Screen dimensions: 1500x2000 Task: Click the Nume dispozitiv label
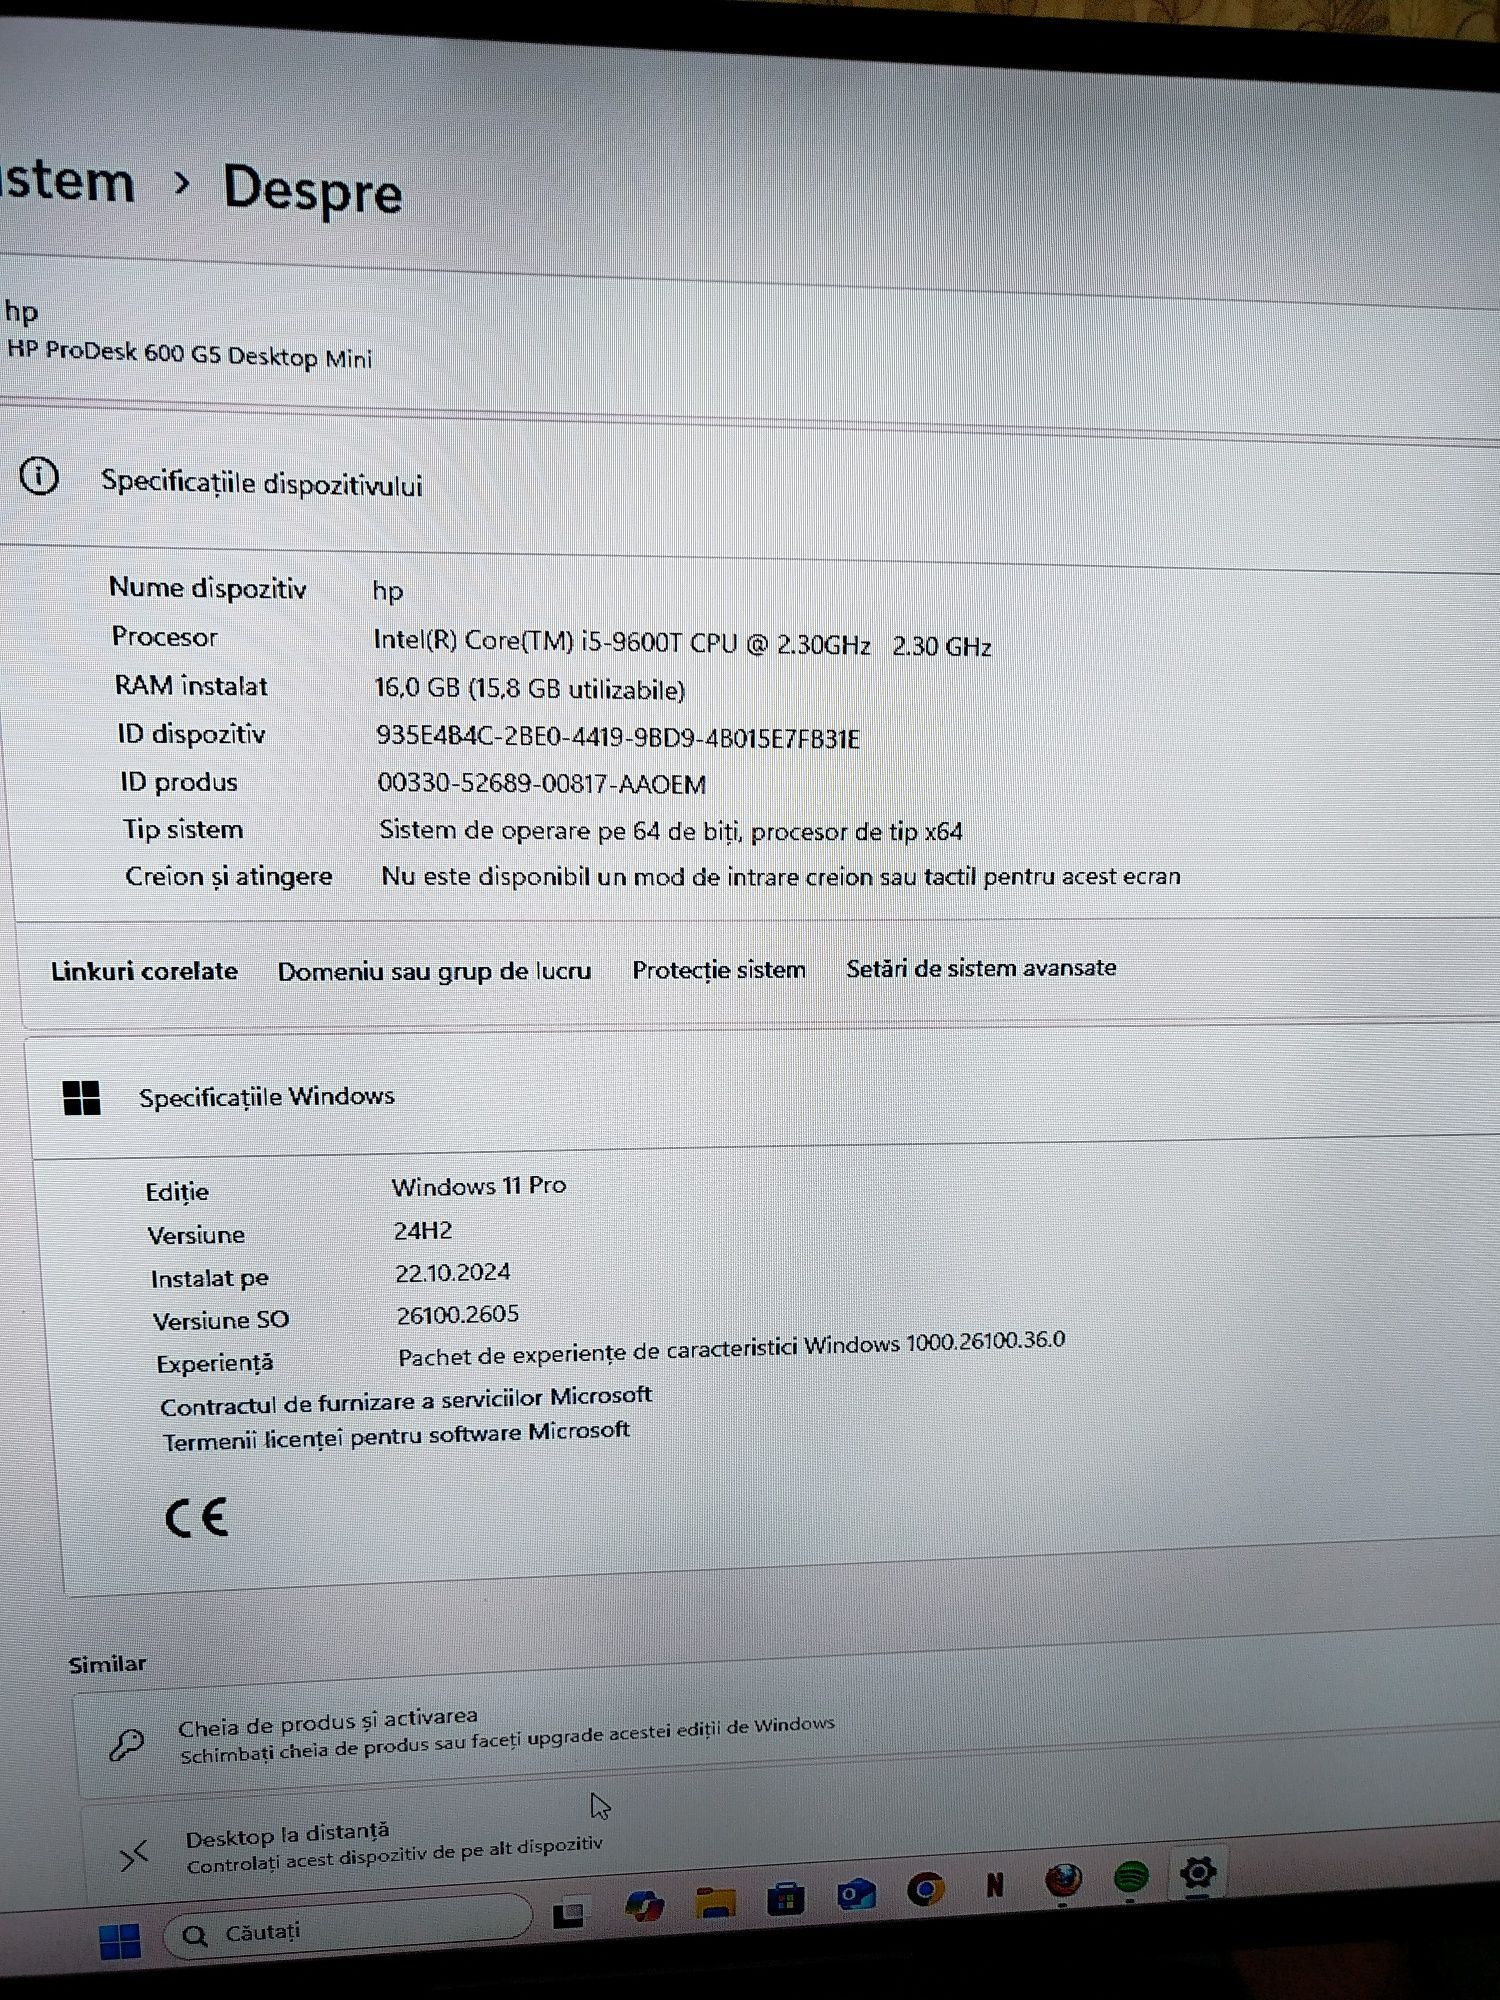coord(208,588)
